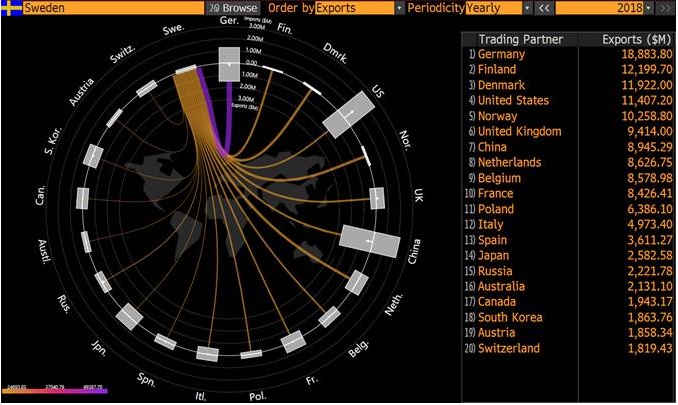Select Italy in the trading partner list
The image size is (678, 405).
[490, 224]
